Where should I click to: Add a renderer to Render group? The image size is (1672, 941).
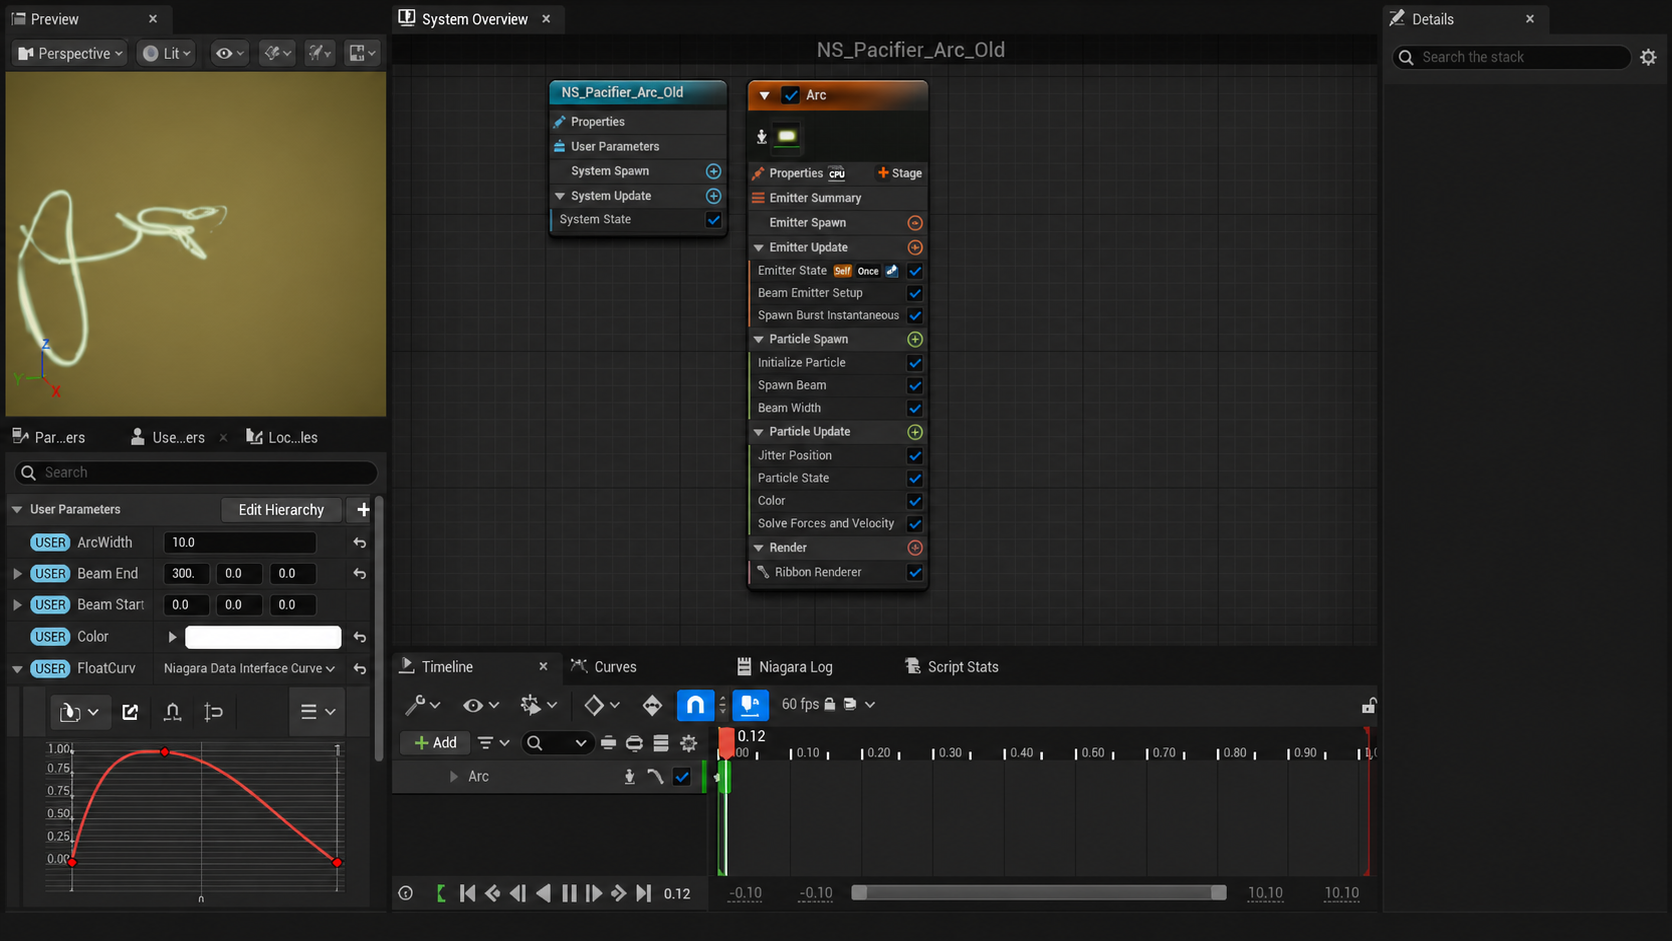[914, 548]
